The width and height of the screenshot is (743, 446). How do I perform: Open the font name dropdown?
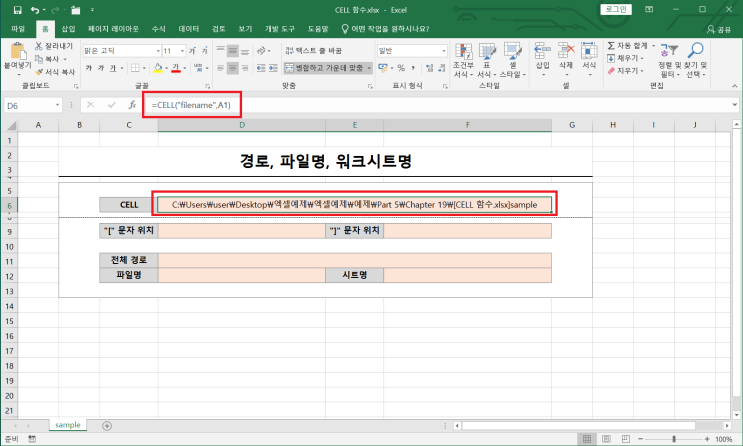(158, 51)
